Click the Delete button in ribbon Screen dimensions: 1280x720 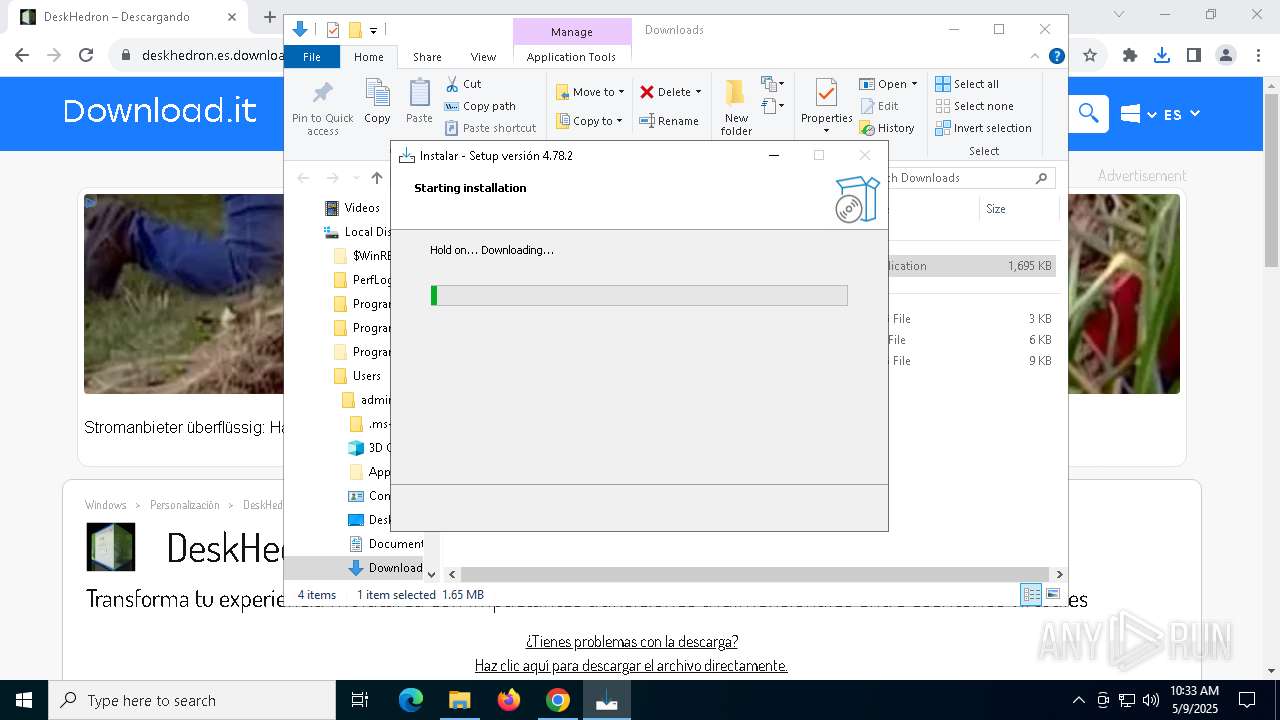[x=670, y=92]
